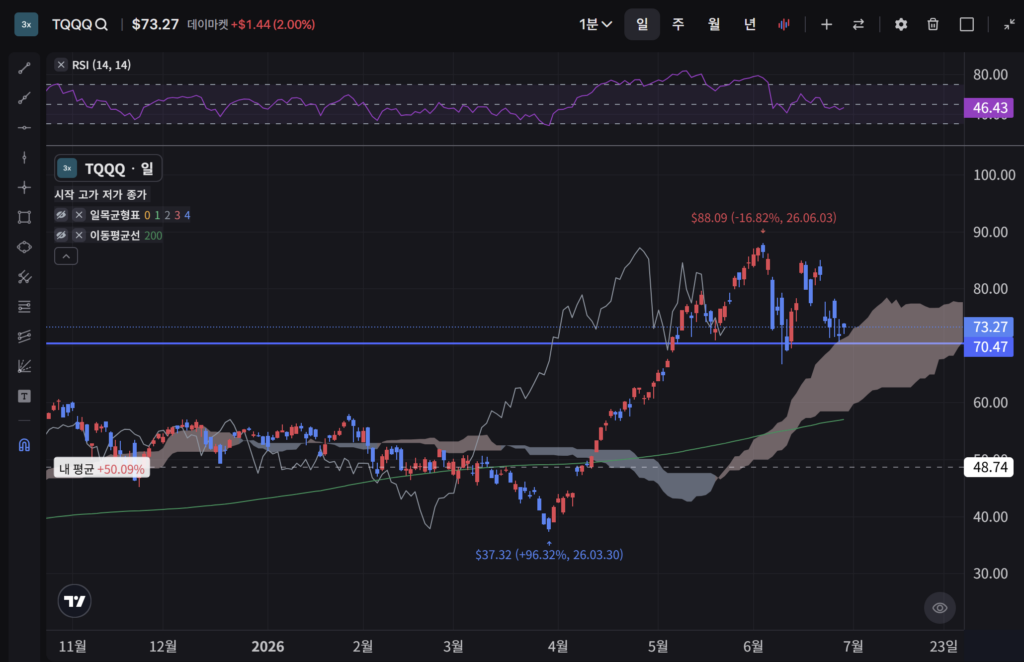
Task: Select the cross line tool
Action: (x=24, y=187)
